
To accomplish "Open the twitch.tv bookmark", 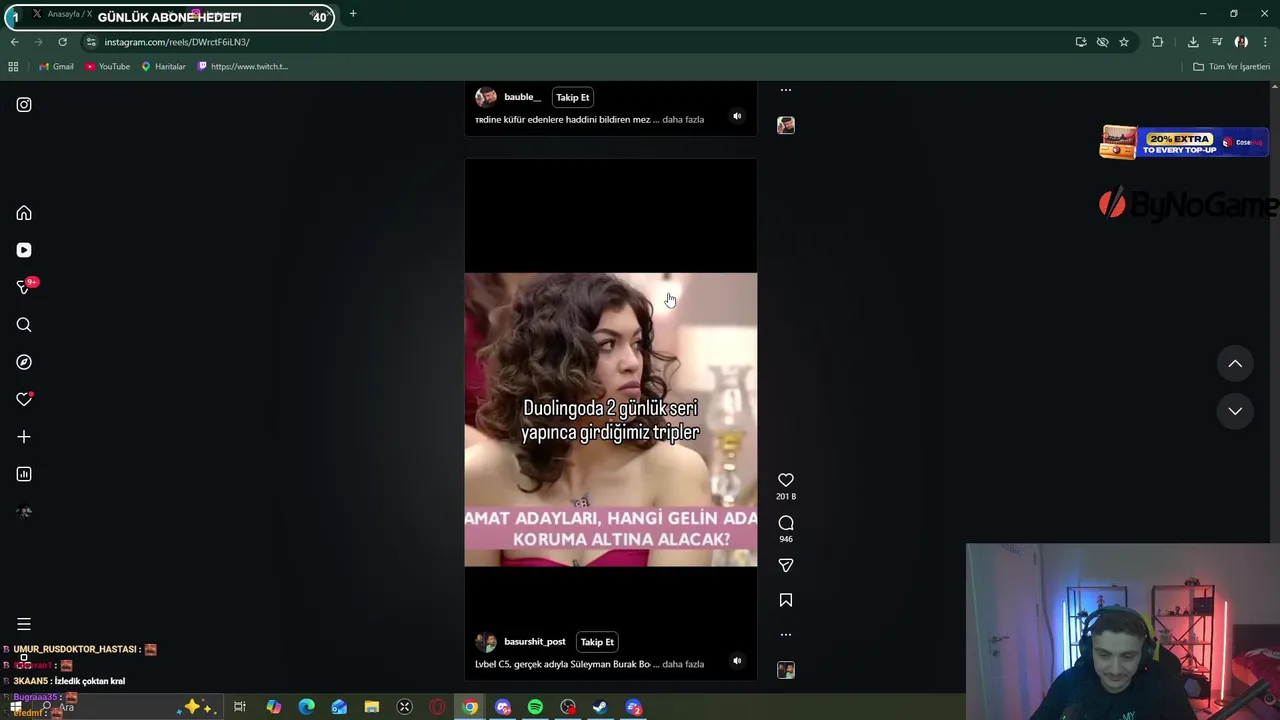I will (243, 67).
